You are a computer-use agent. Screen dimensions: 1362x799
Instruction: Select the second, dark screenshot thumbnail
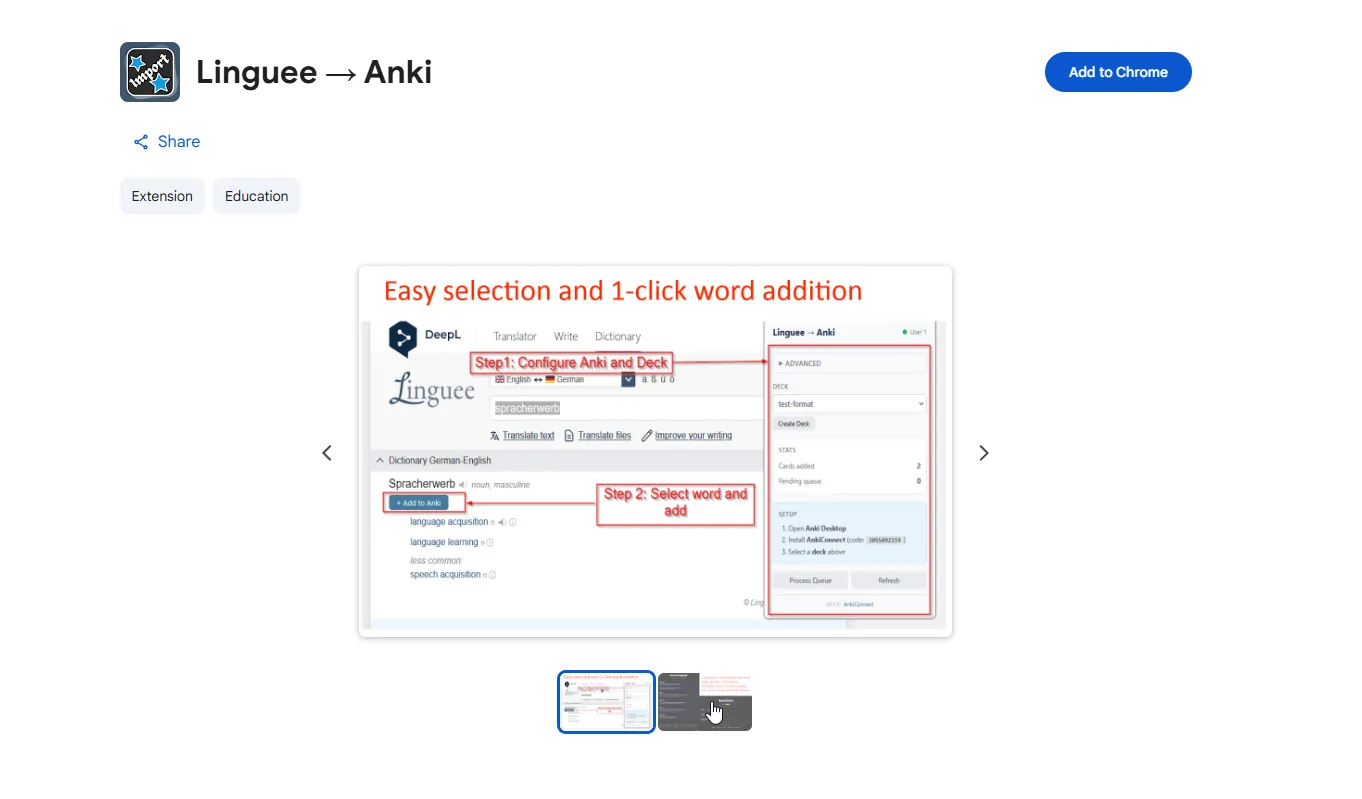[x=705, y=702]
